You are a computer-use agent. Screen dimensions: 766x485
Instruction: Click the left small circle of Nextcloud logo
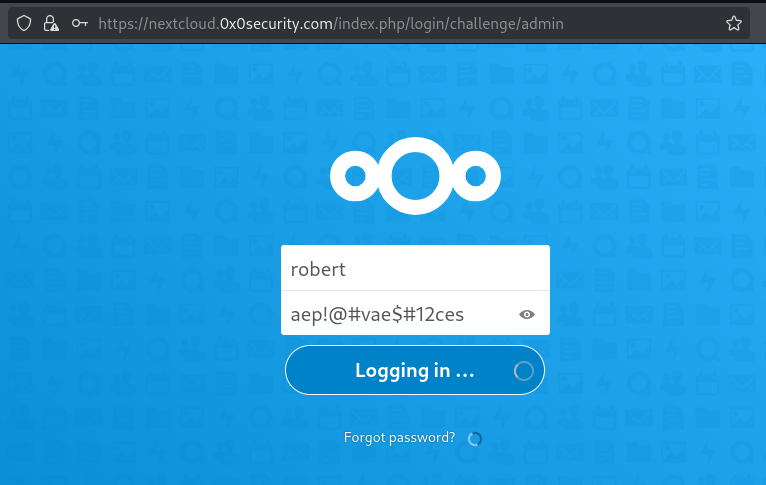(x=354, y=177)
